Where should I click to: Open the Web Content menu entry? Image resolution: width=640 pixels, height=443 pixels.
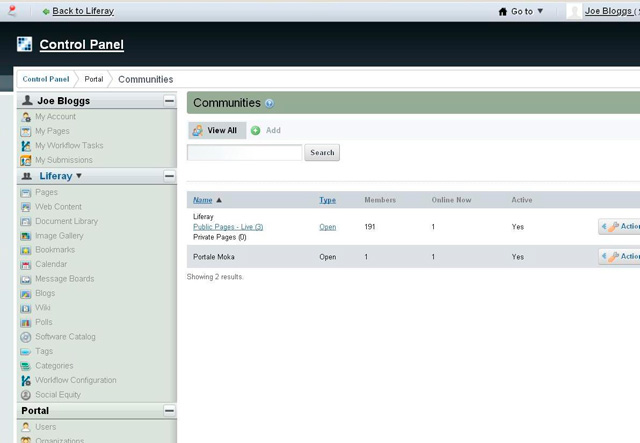[58, 207]
